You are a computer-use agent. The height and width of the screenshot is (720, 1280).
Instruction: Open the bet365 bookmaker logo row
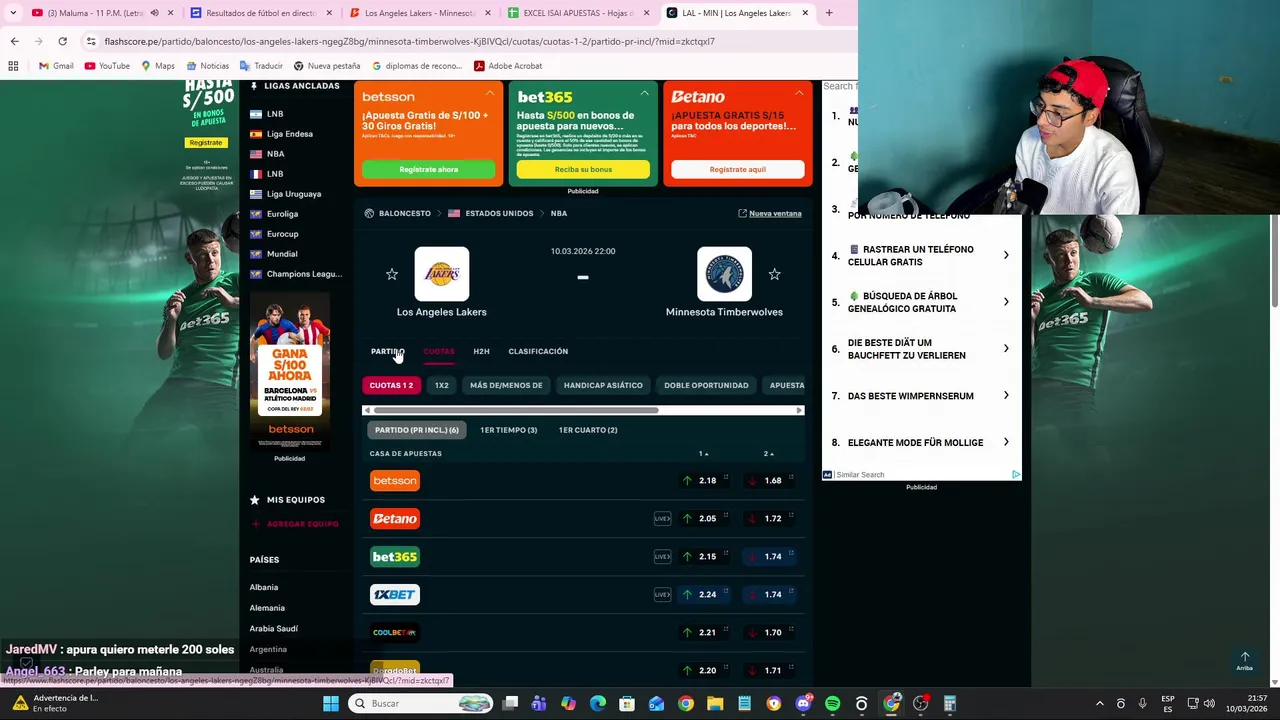[395, 557]
